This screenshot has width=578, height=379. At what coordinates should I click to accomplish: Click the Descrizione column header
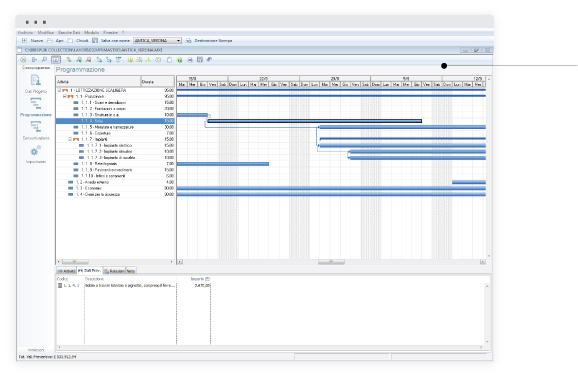pyautogui.click(x=94, y=279)
